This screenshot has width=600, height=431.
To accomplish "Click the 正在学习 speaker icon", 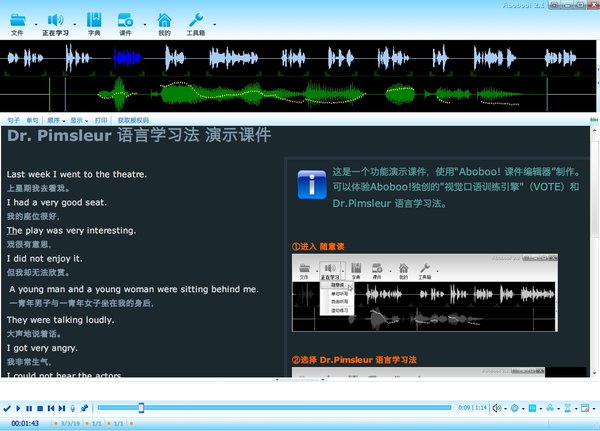I will [55, 20].
